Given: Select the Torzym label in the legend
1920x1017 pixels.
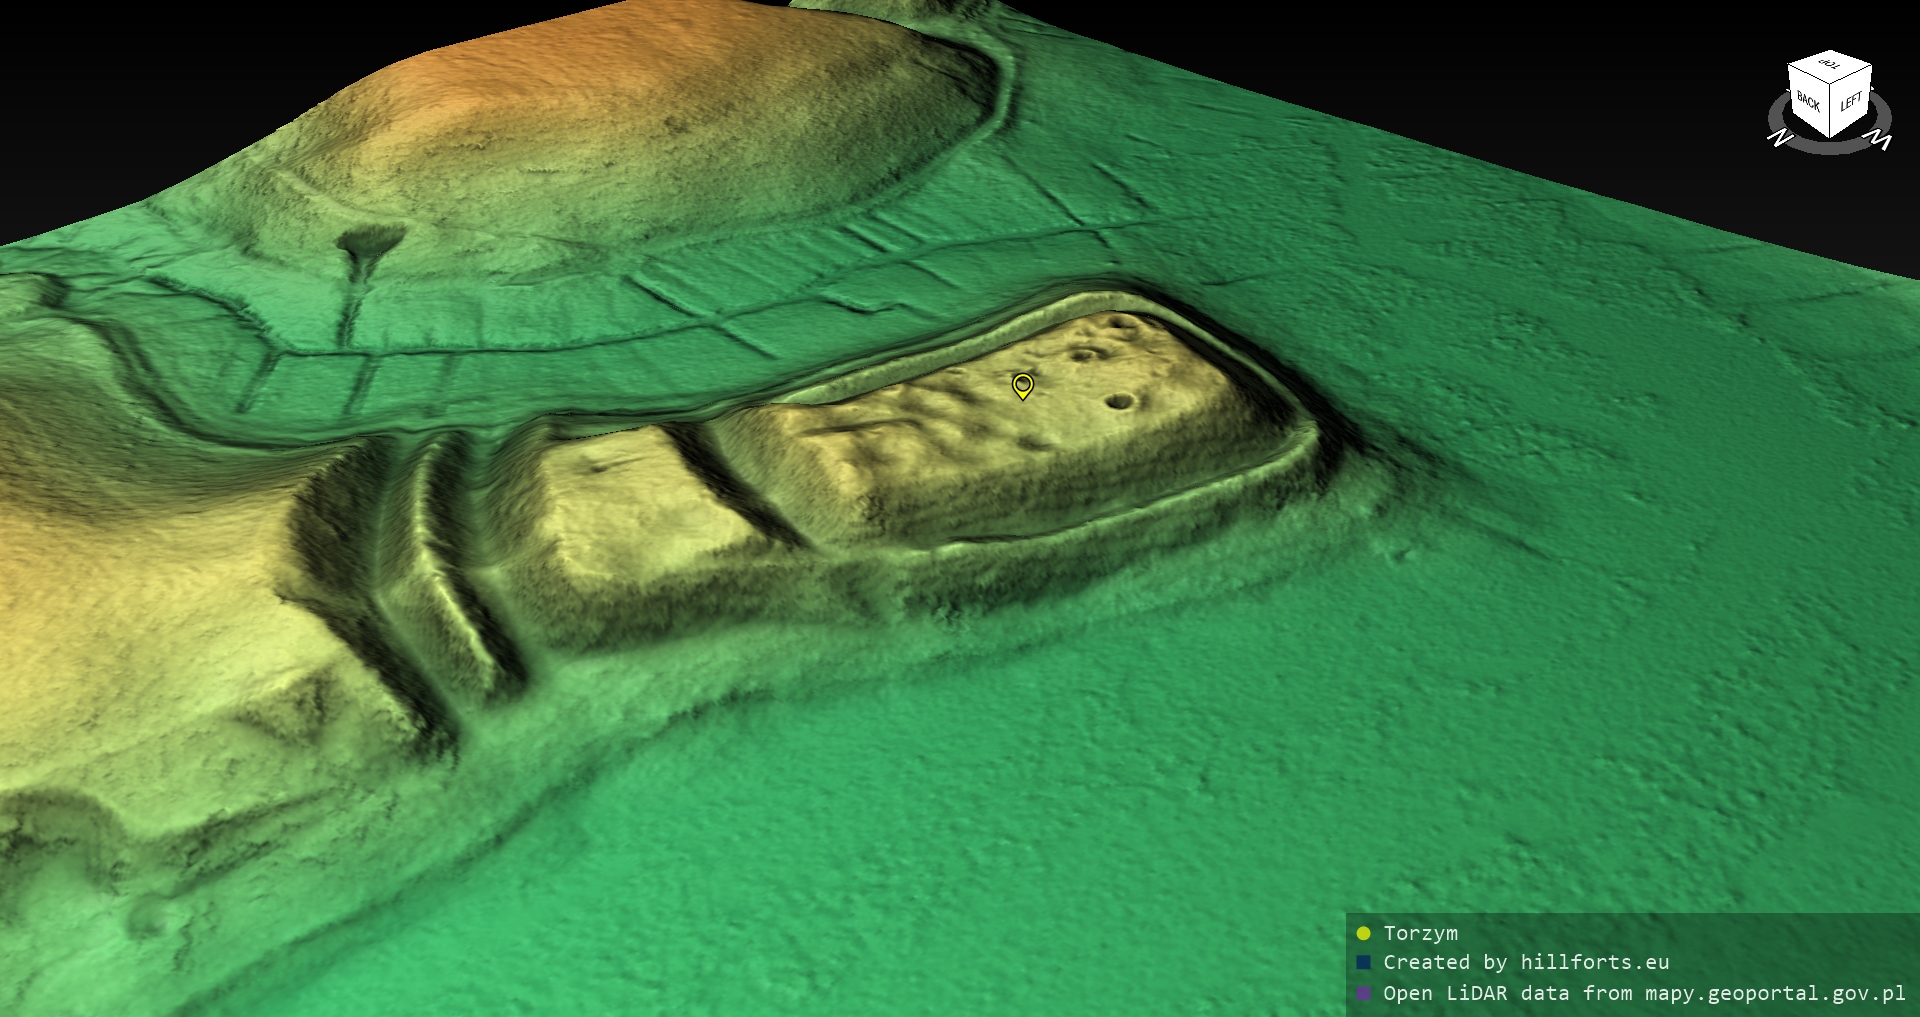Looking at the screenshot, I should [x=1420, y=933].
